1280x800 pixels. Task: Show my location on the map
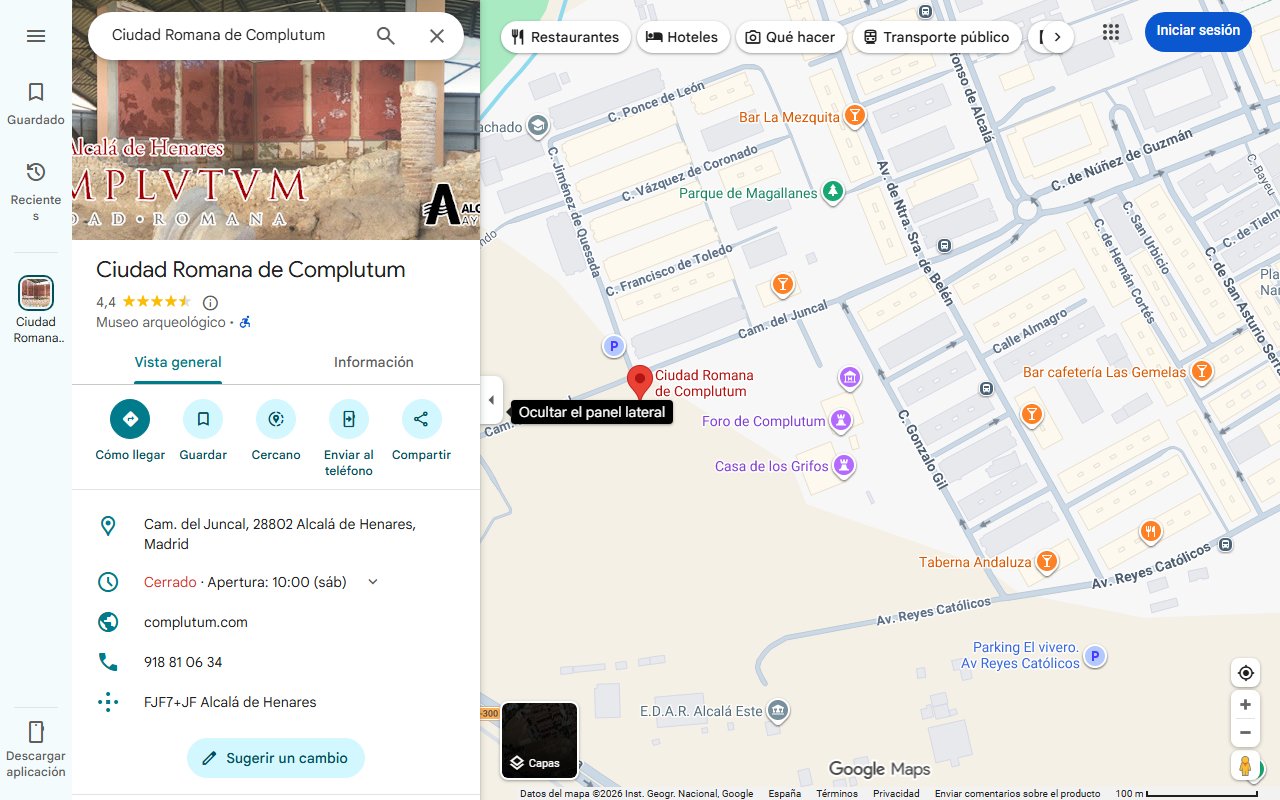1245,673
